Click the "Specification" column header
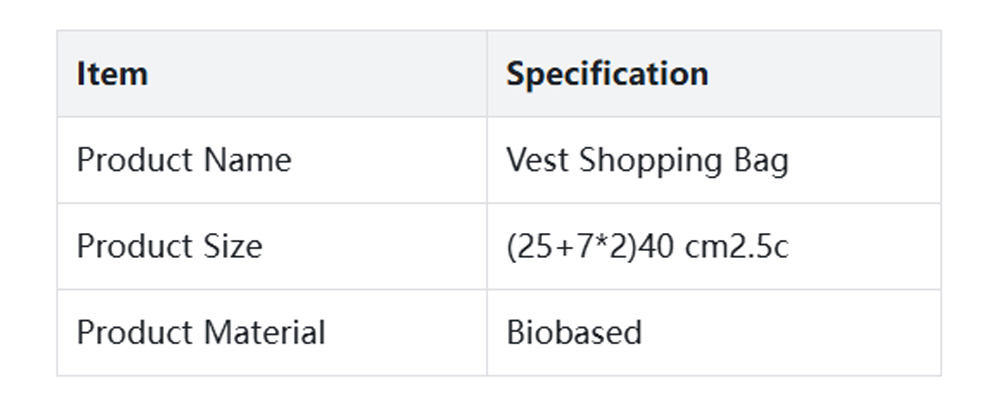Screen dimensions: 1000x408 (x=607, y=74)
